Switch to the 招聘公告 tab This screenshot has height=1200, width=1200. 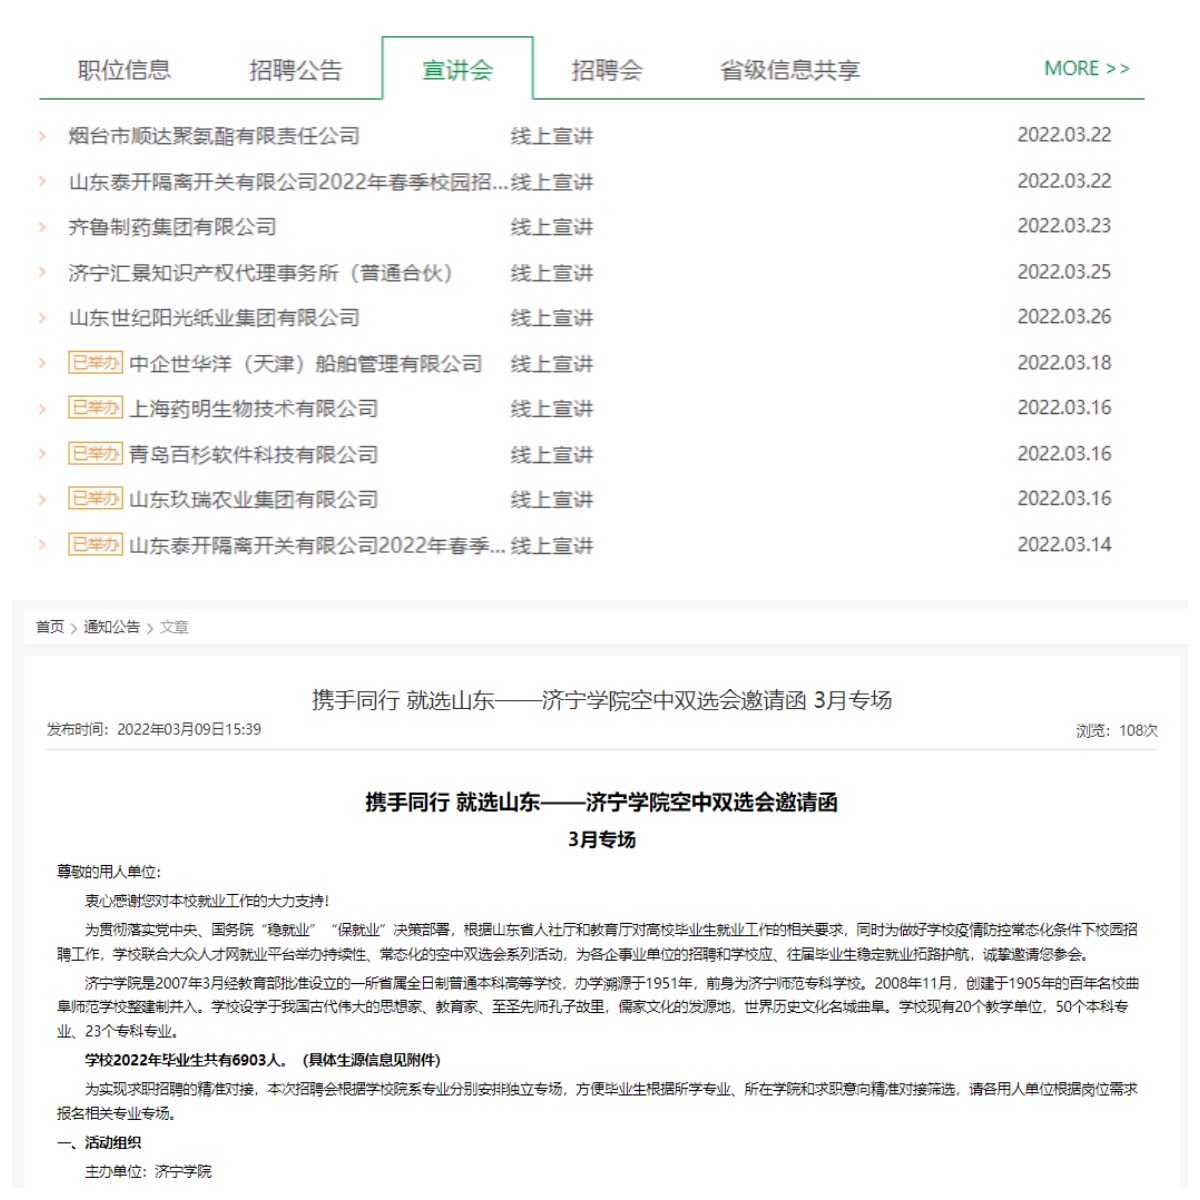295,70
